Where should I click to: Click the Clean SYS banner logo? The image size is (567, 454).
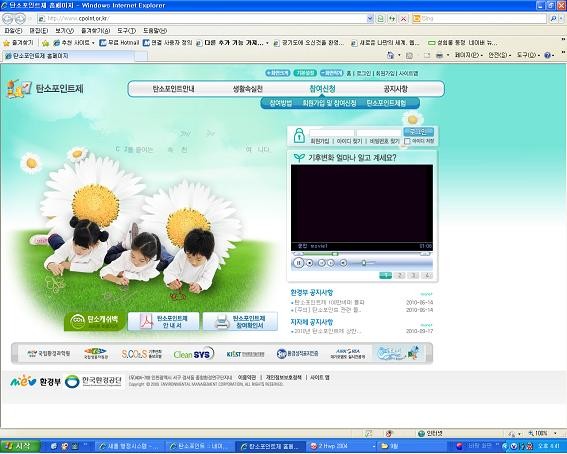(194, 354)
